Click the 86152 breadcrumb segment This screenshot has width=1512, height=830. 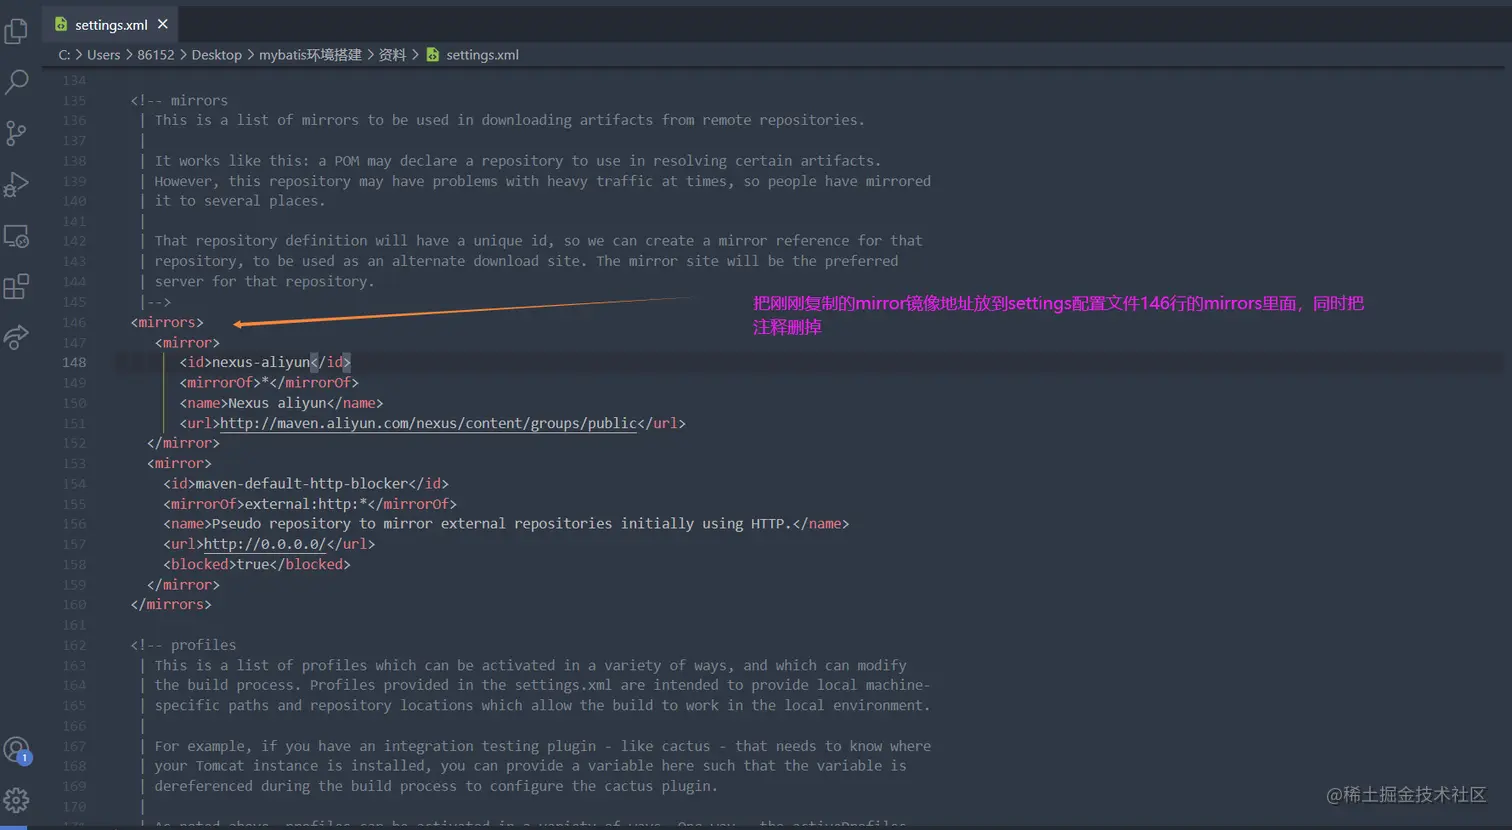(155, 55)
